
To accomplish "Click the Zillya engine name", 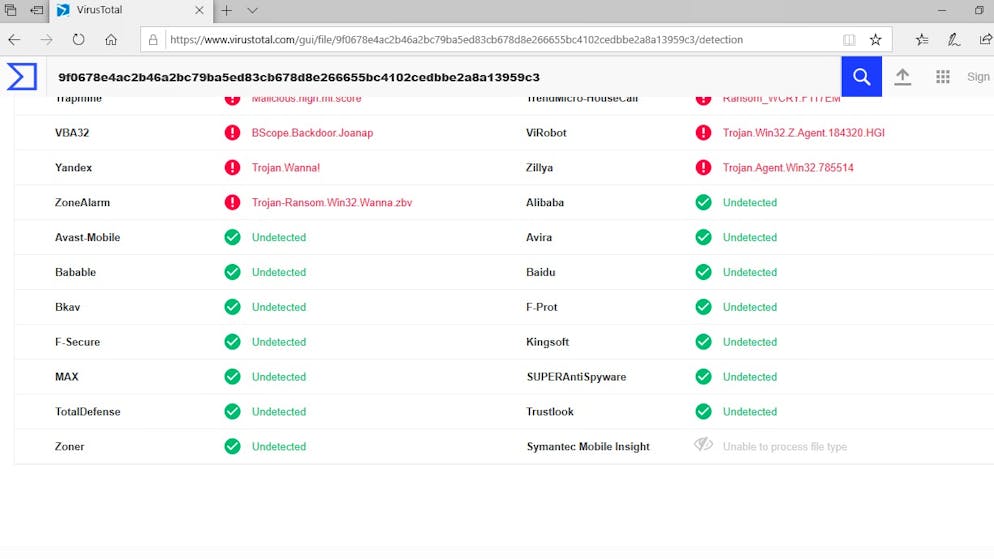I will point(539,167).
